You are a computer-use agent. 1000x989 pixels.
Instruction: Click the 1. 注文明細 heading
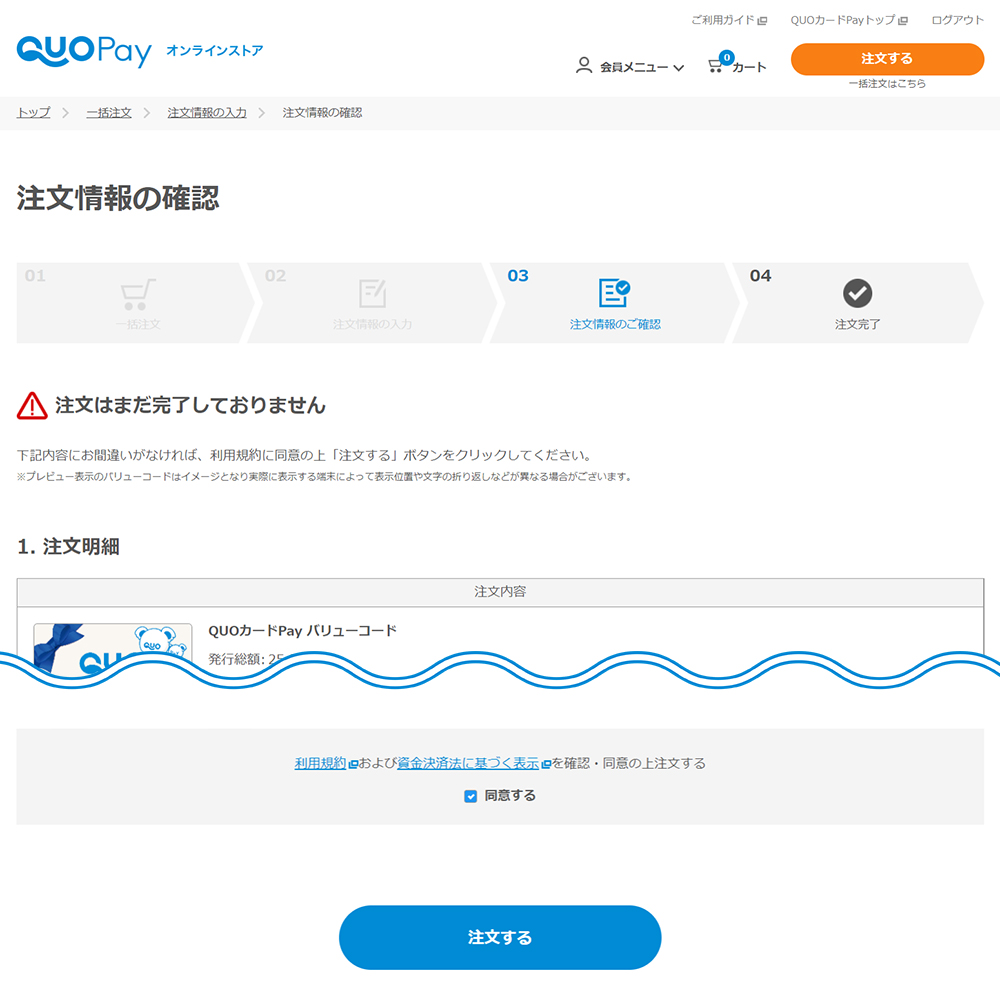pos(68,546)
